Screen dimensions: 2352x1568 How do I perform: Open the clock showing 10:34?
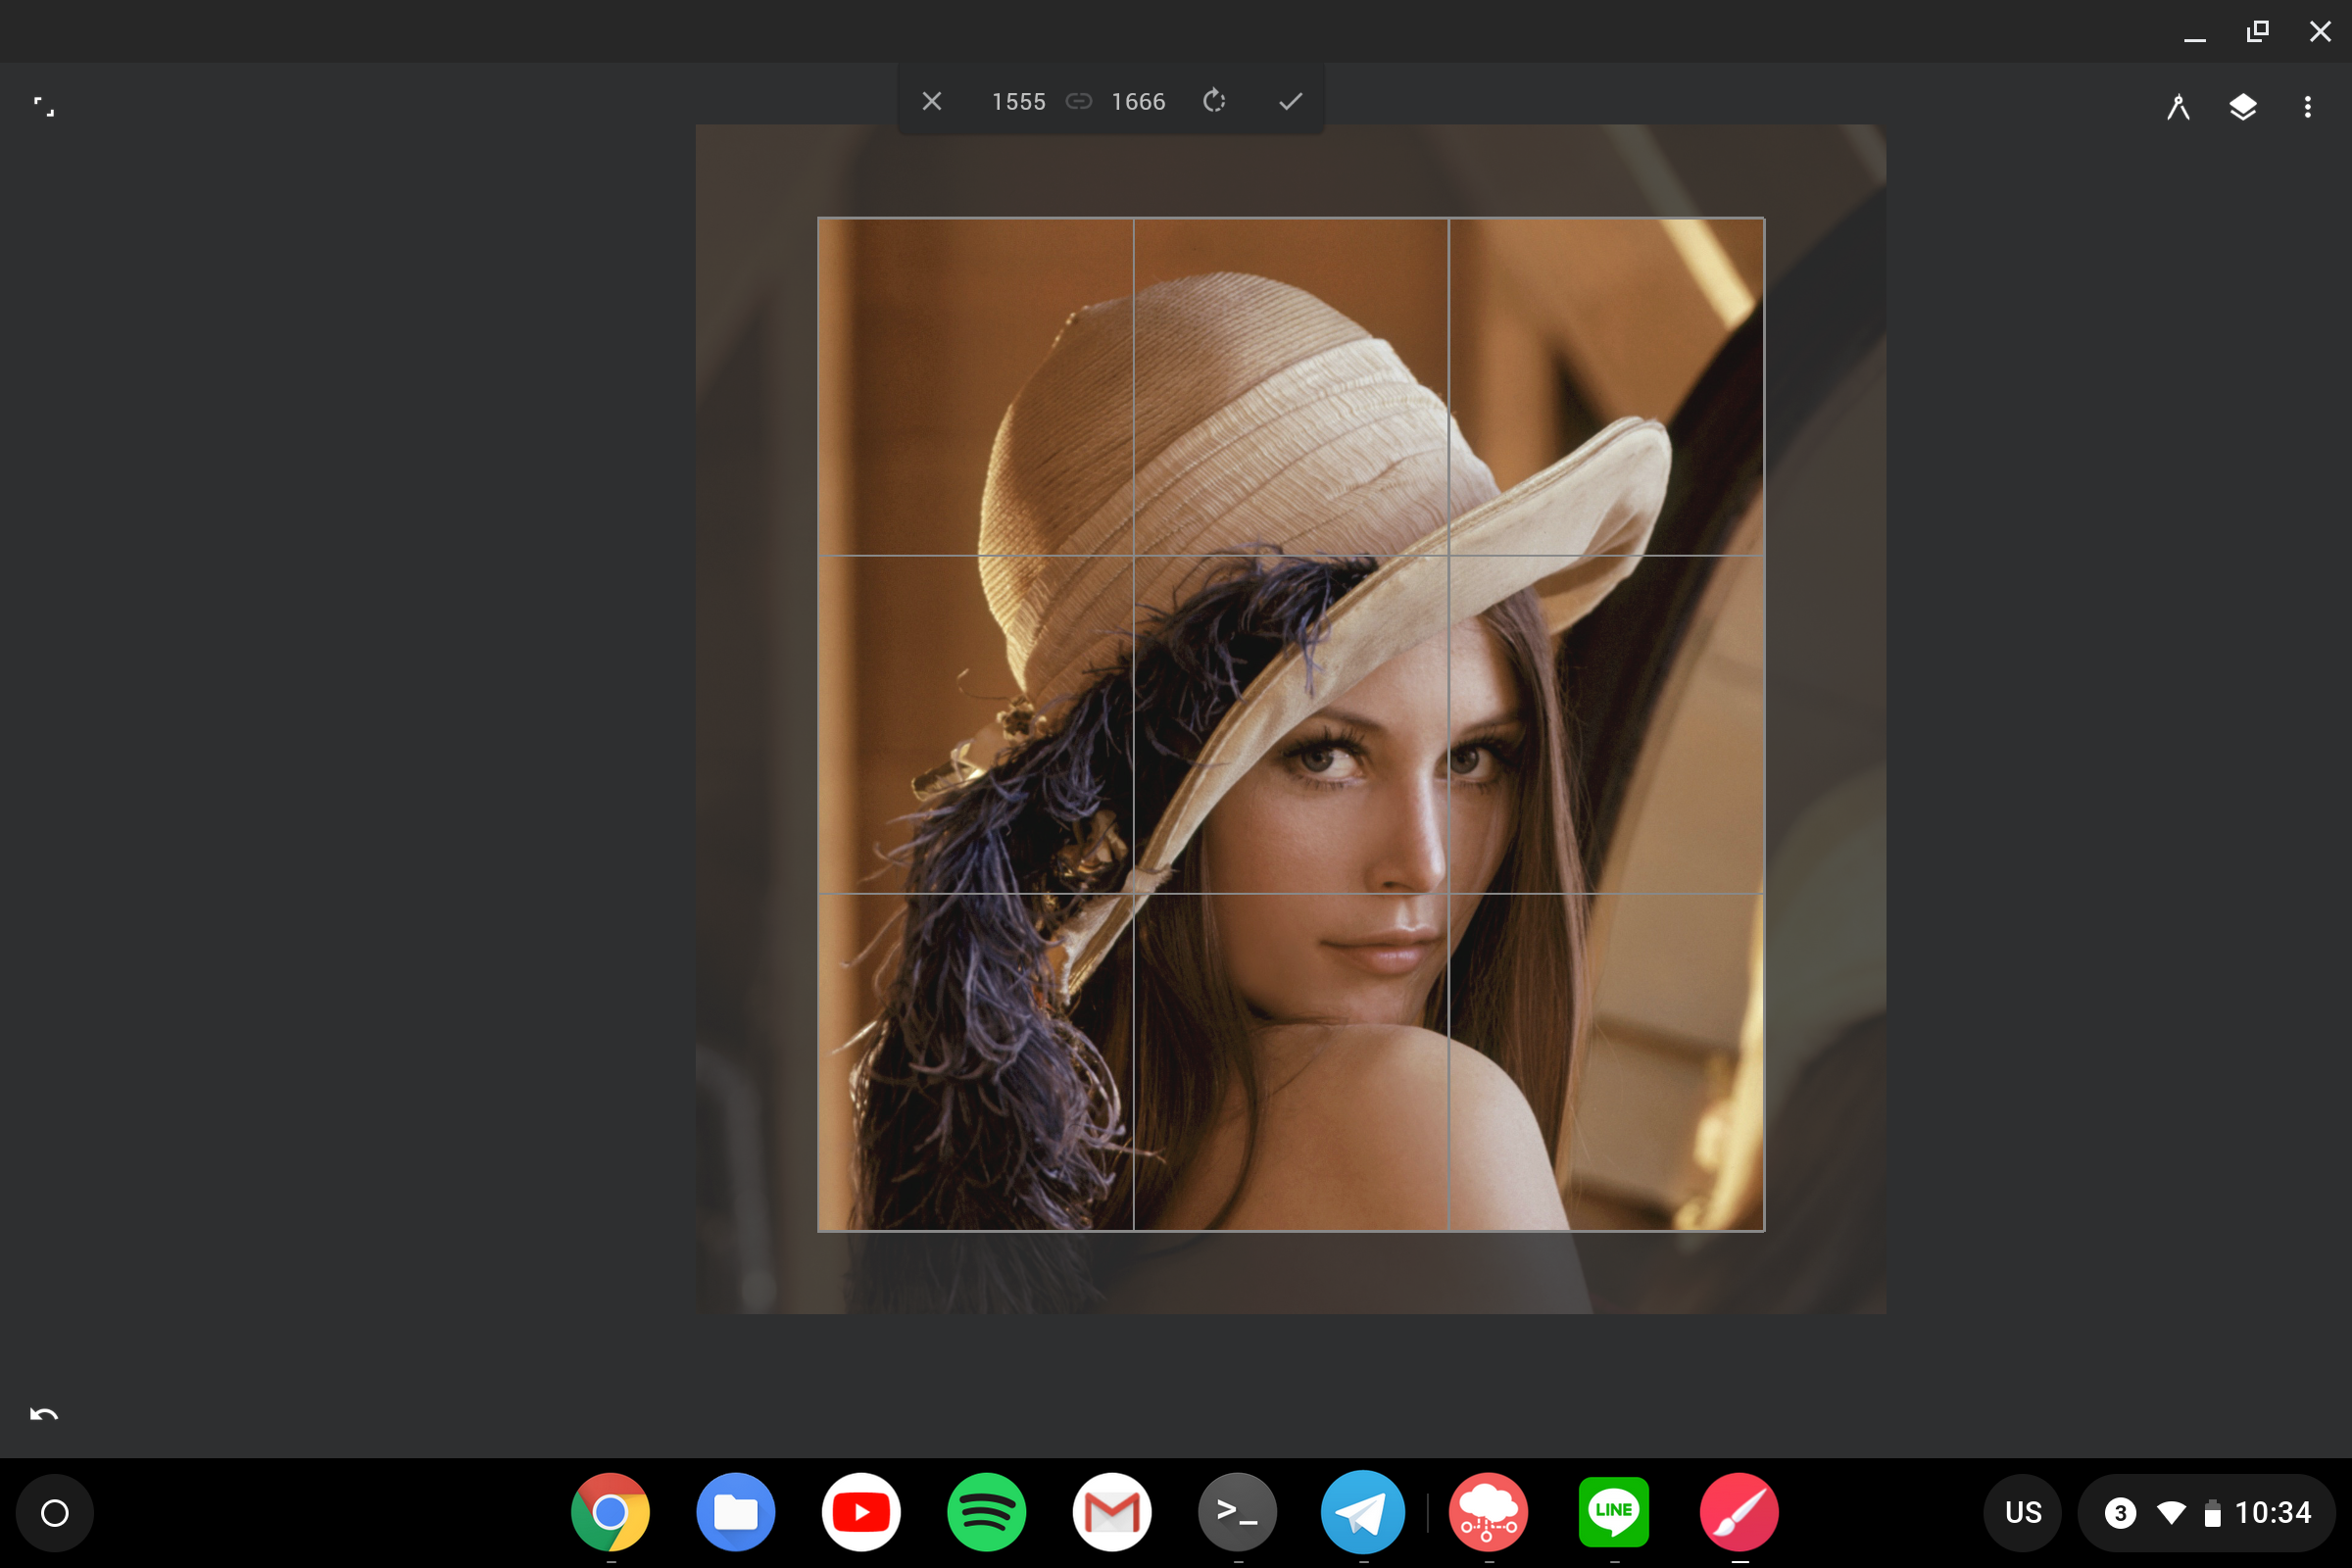(x=2273, y=1513)
